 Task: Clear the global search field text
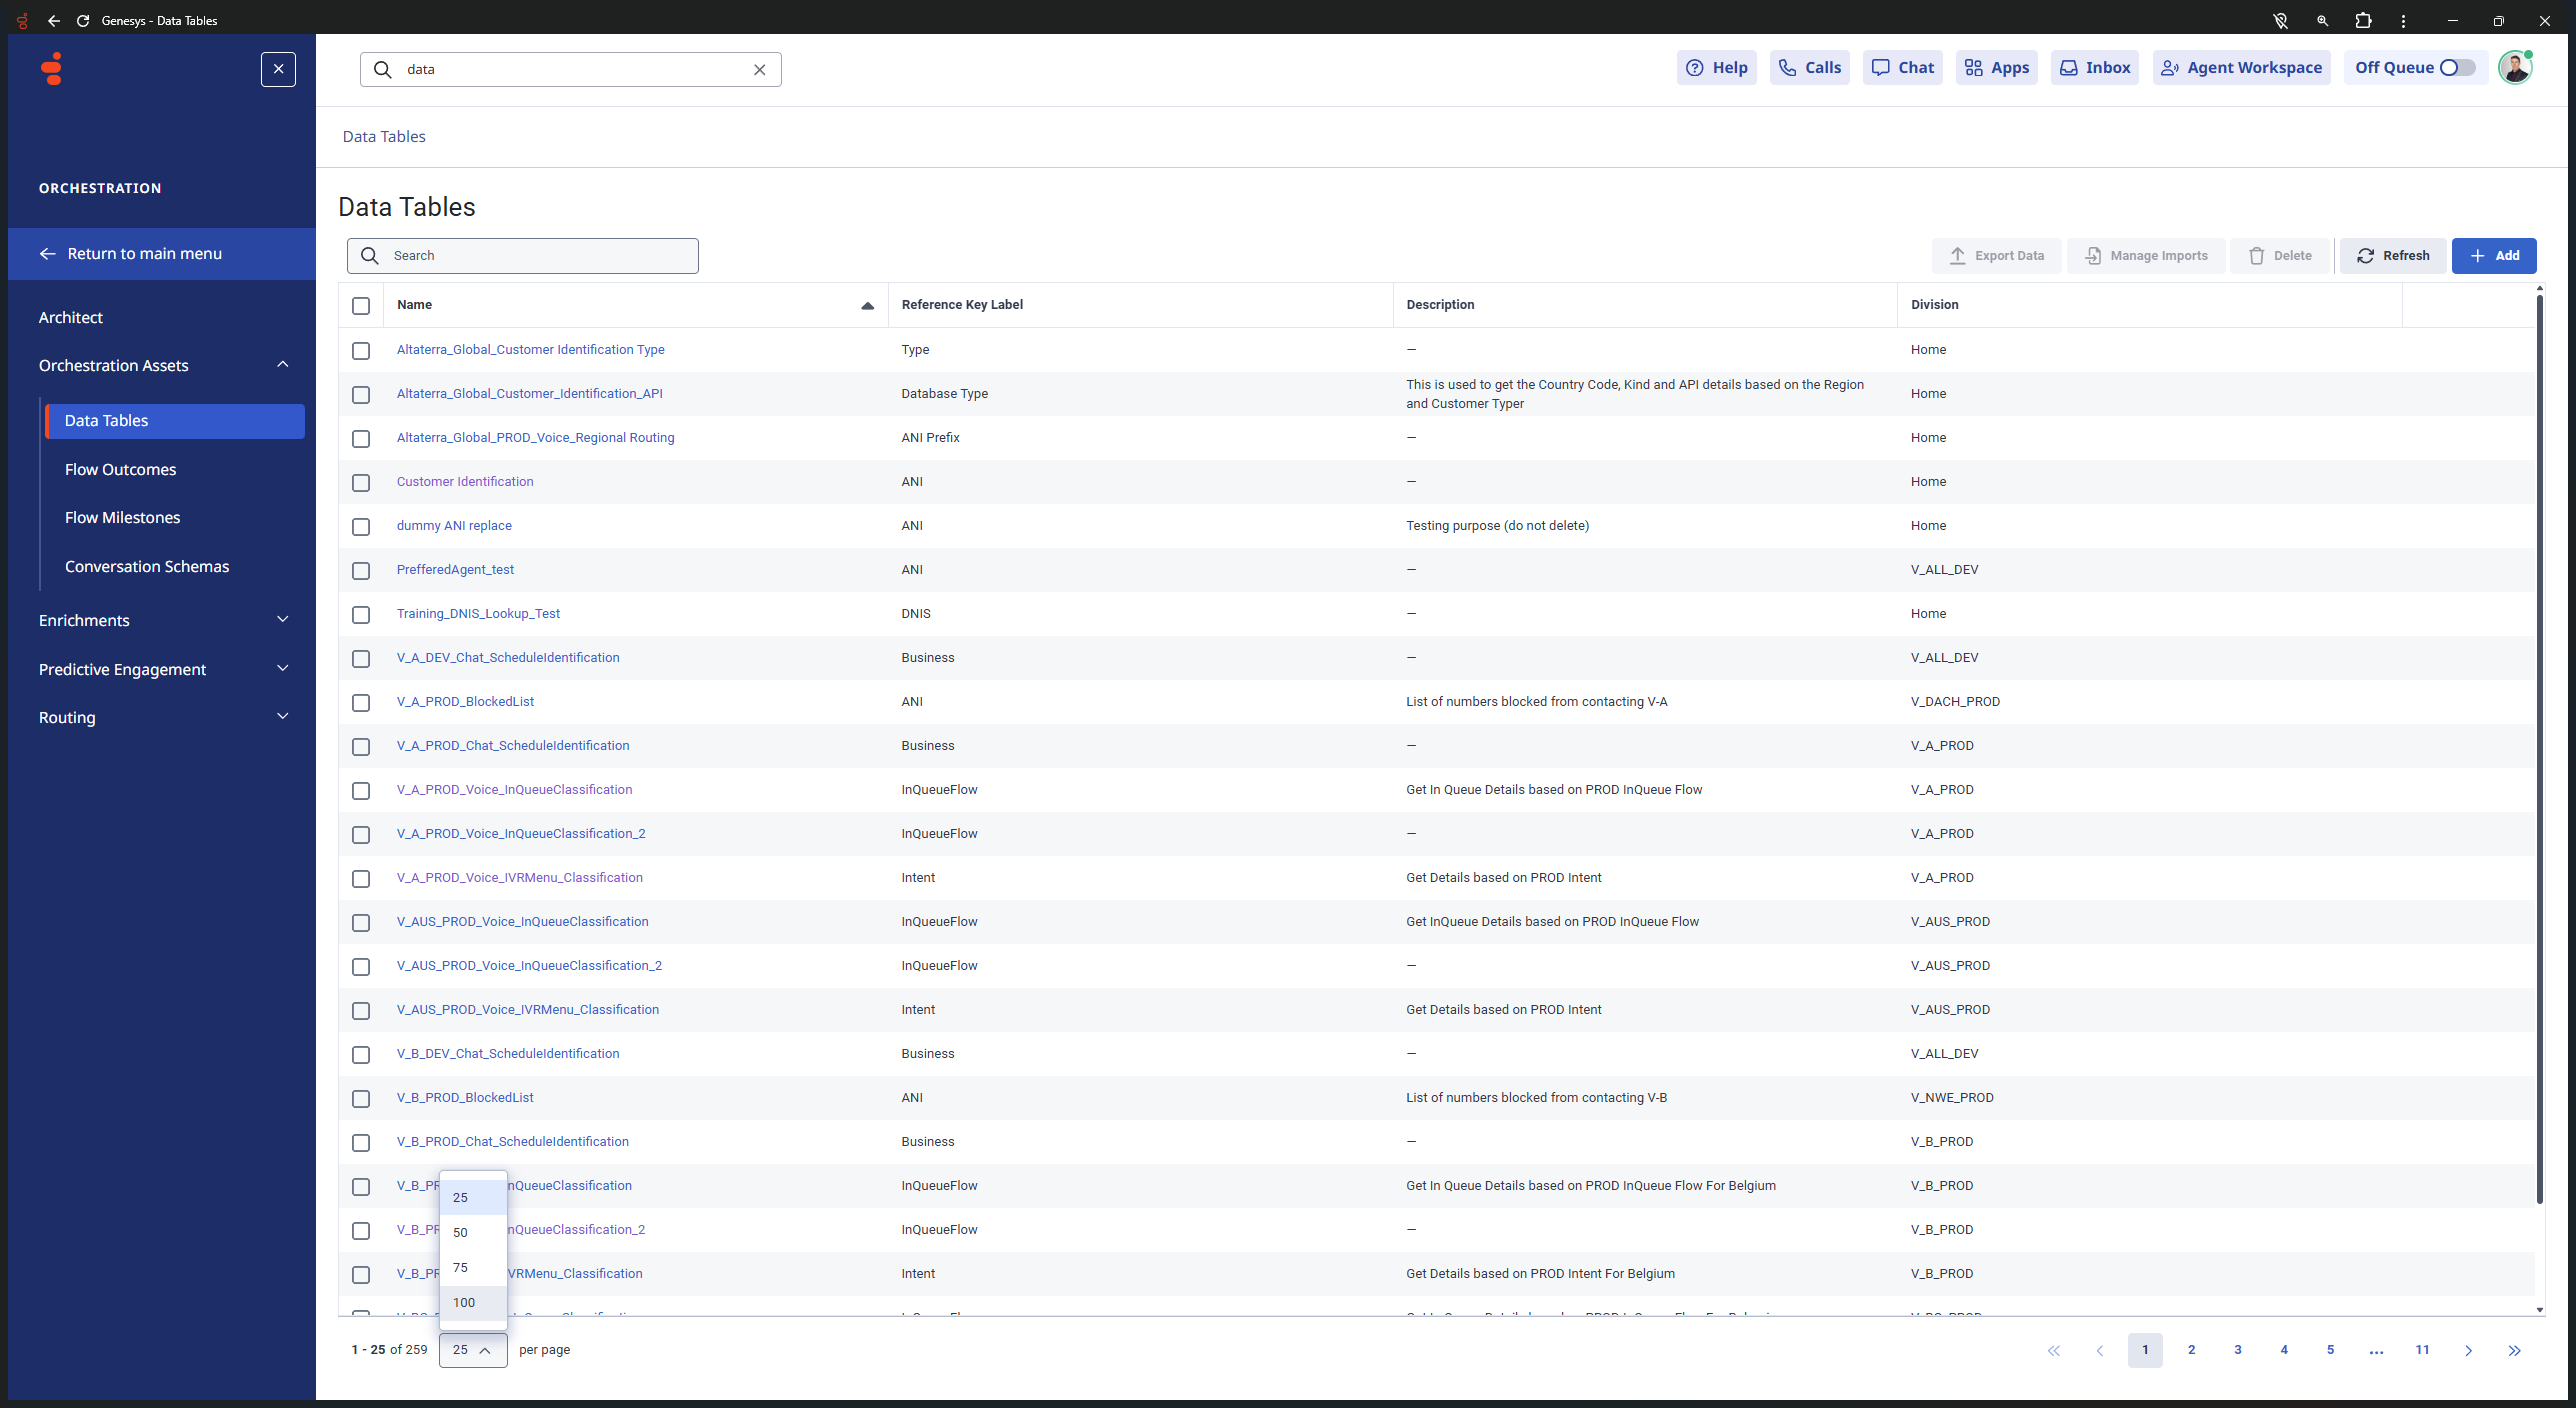(759, 69)
